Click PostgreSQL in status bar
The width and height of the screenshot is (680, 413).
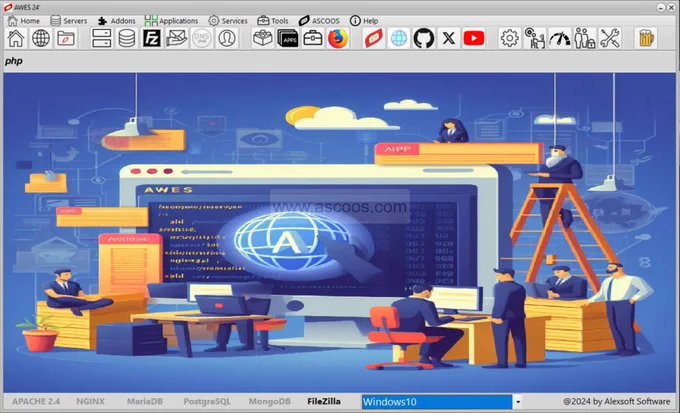coord(207,401)
